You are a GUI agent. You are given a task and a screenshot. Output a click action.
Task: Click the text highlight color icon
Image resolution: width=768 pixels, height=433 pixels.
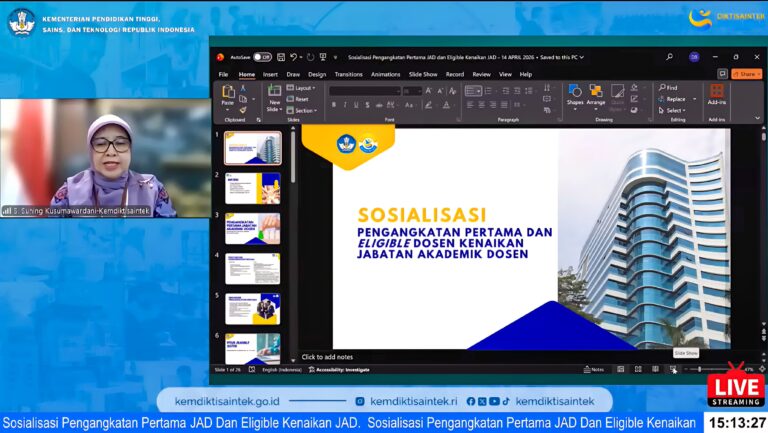[x=429, y=105]
